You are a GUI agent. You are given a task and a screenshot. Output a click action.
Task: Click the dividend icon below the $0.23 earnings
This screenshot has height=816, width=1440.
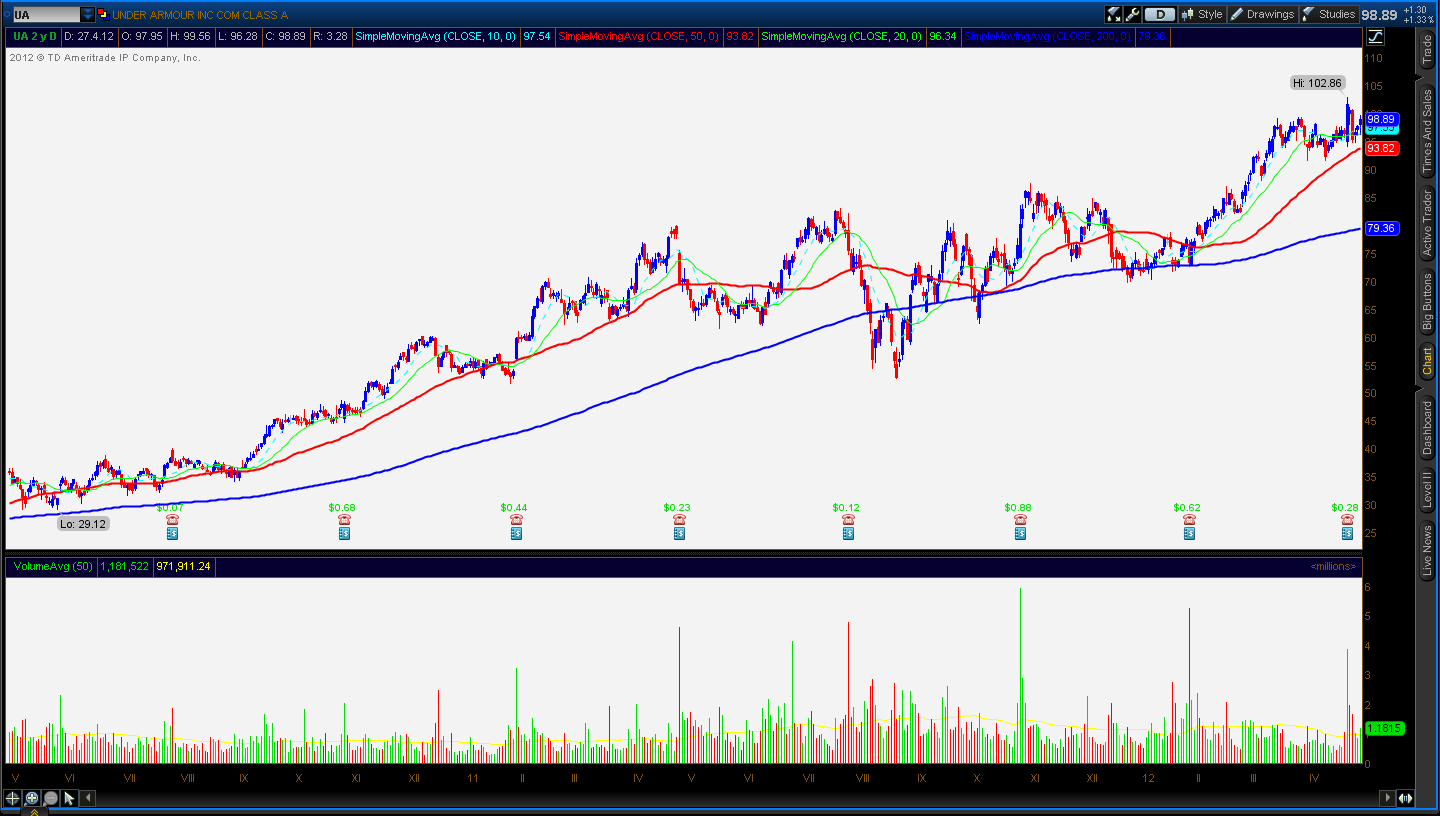click(679, 534)
